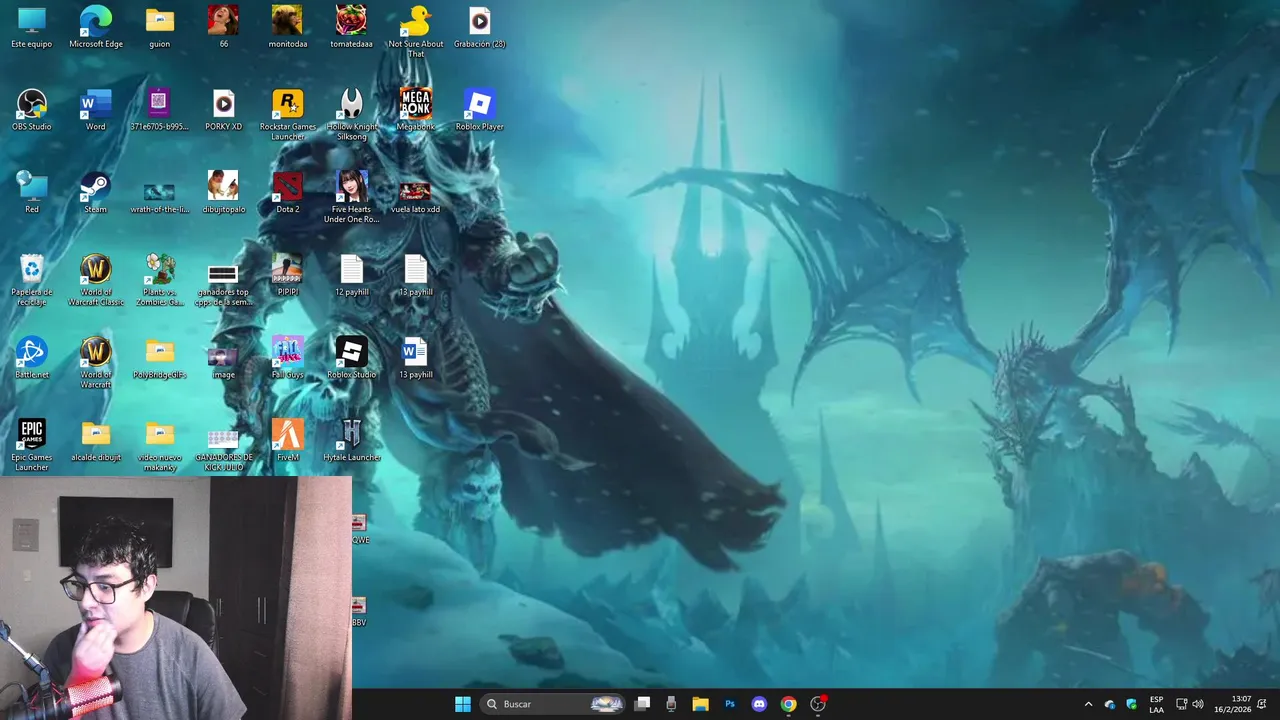1280x720 pixels.
Task: Select the 13 payhill Word document
Action: tap(415, 358)
